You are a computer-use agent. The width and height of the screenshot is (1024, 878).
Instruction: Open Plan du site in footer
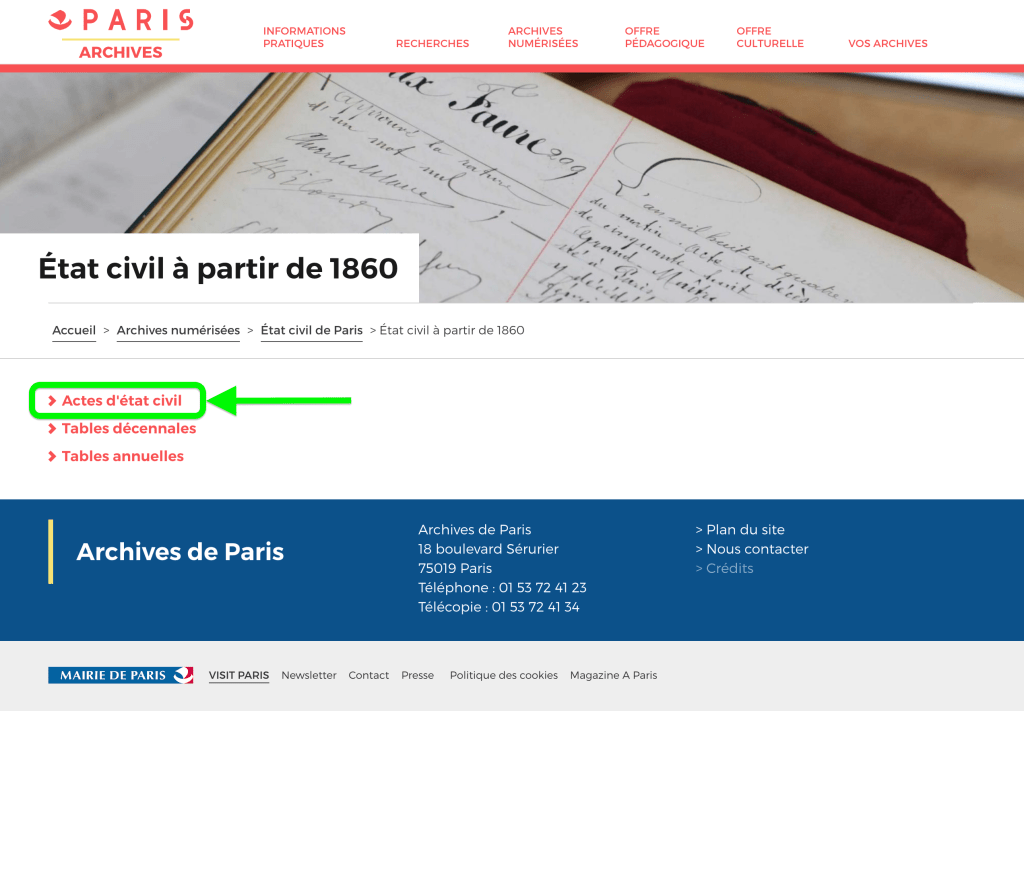click(x=745, y=530)
